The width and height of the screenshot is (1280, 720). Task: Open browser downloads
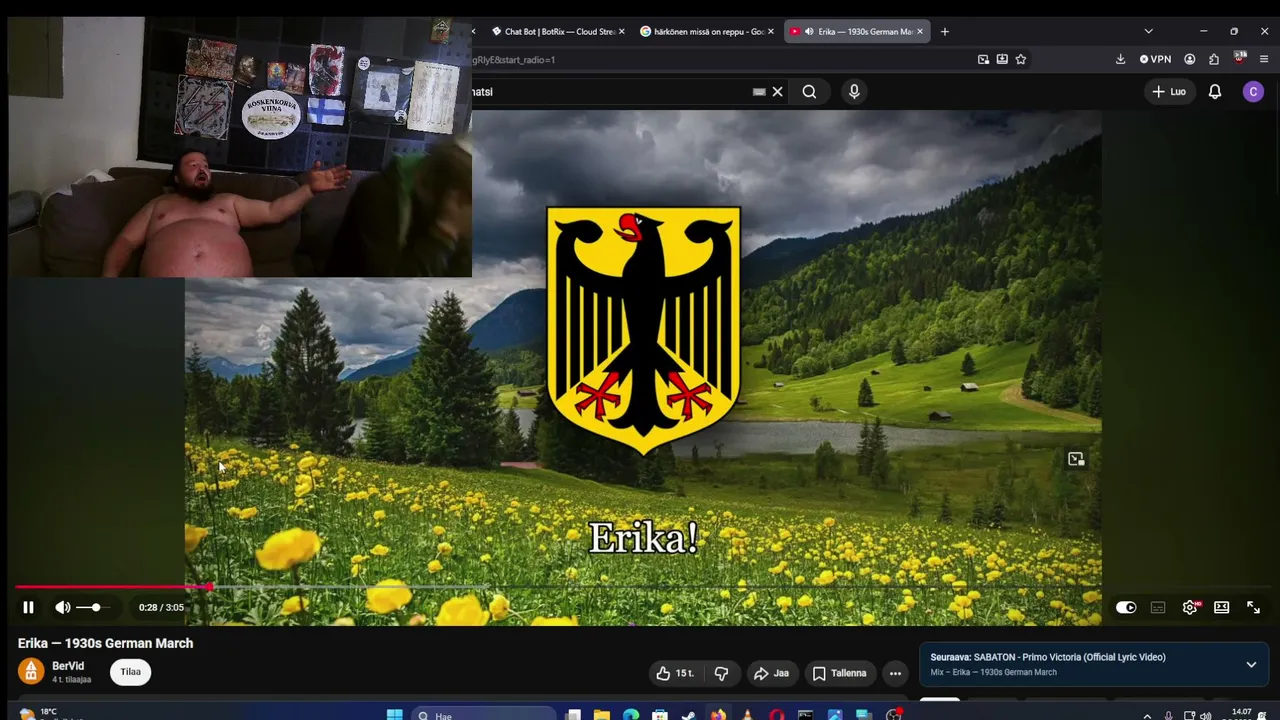(1120, 60)
